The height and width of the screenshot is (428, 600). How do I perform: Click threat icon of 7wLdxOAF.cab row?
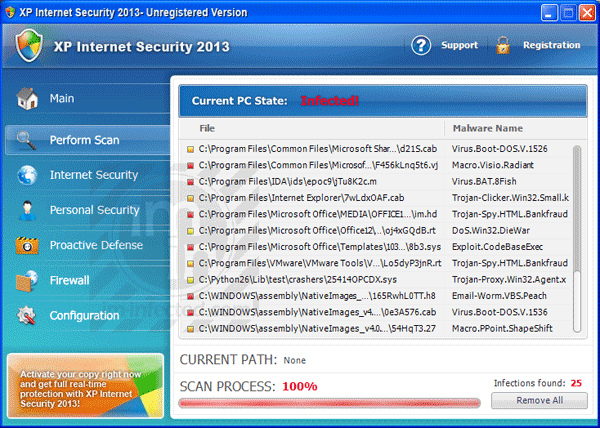(x=190, y=198)
